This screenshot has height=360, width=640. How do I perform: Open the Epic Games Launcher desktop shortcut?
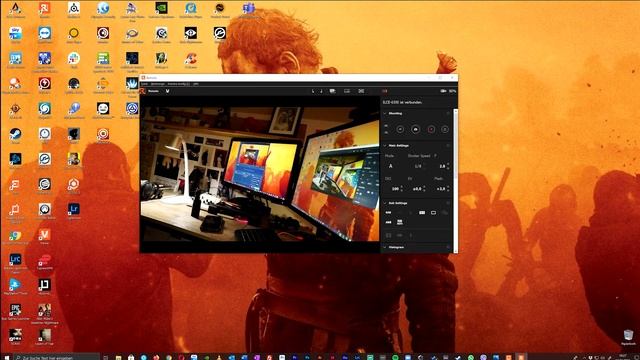click(x=15, y=312)
